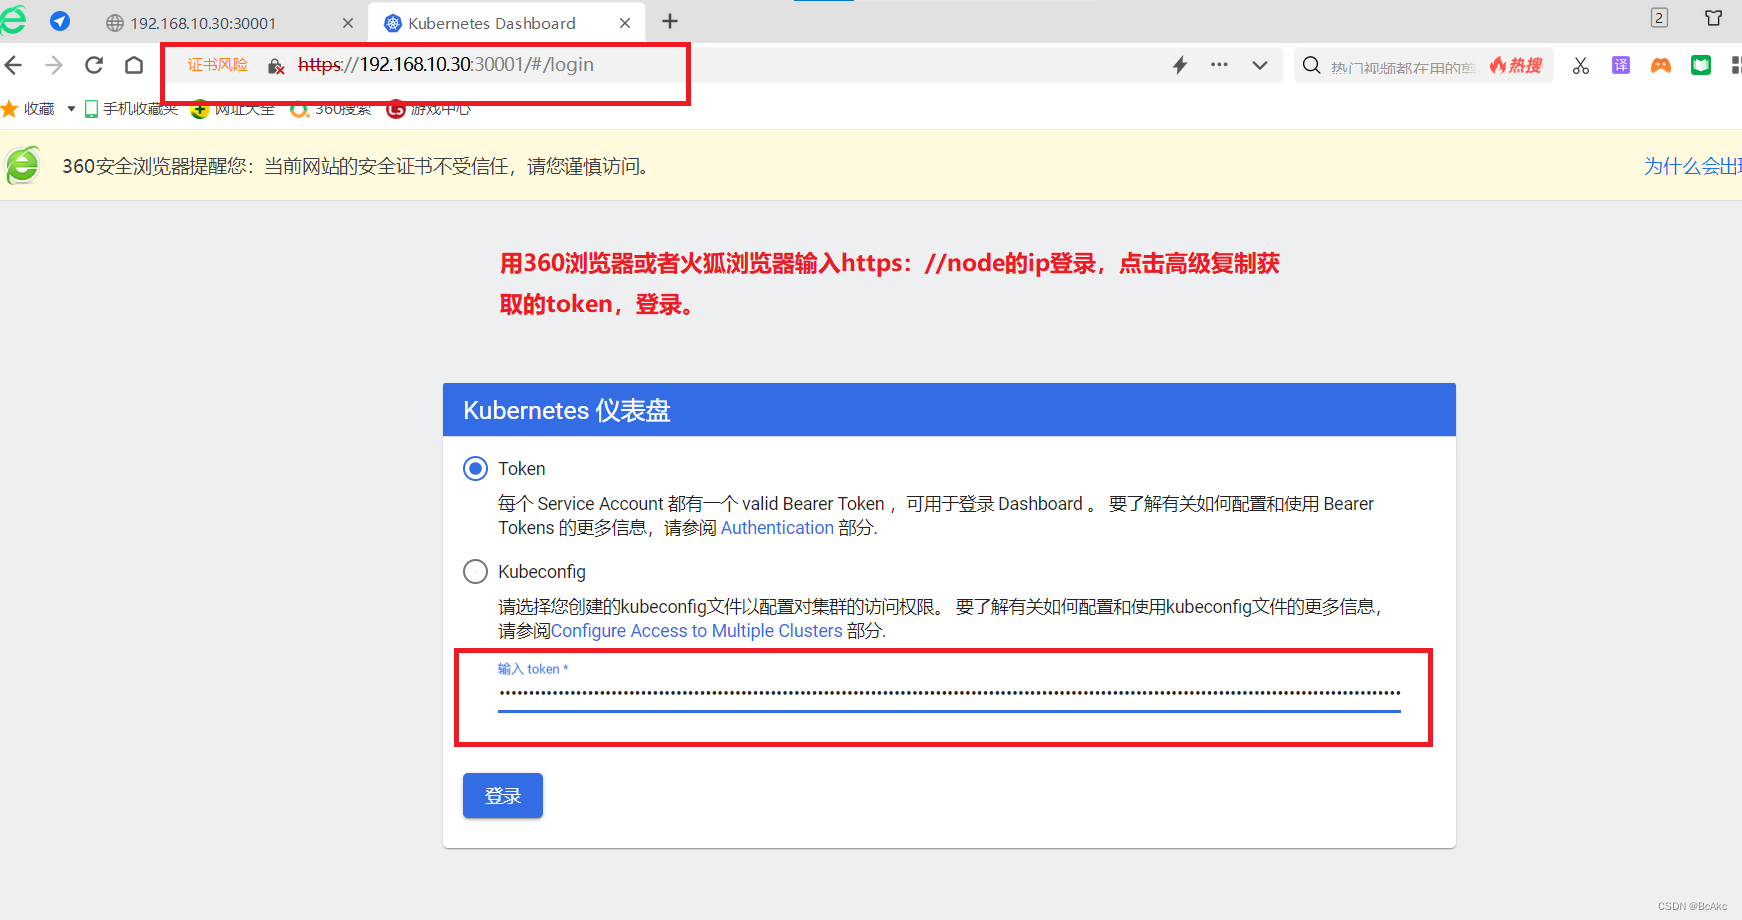Click the lightning speed-mode icon

click(x=1180, y=65)
